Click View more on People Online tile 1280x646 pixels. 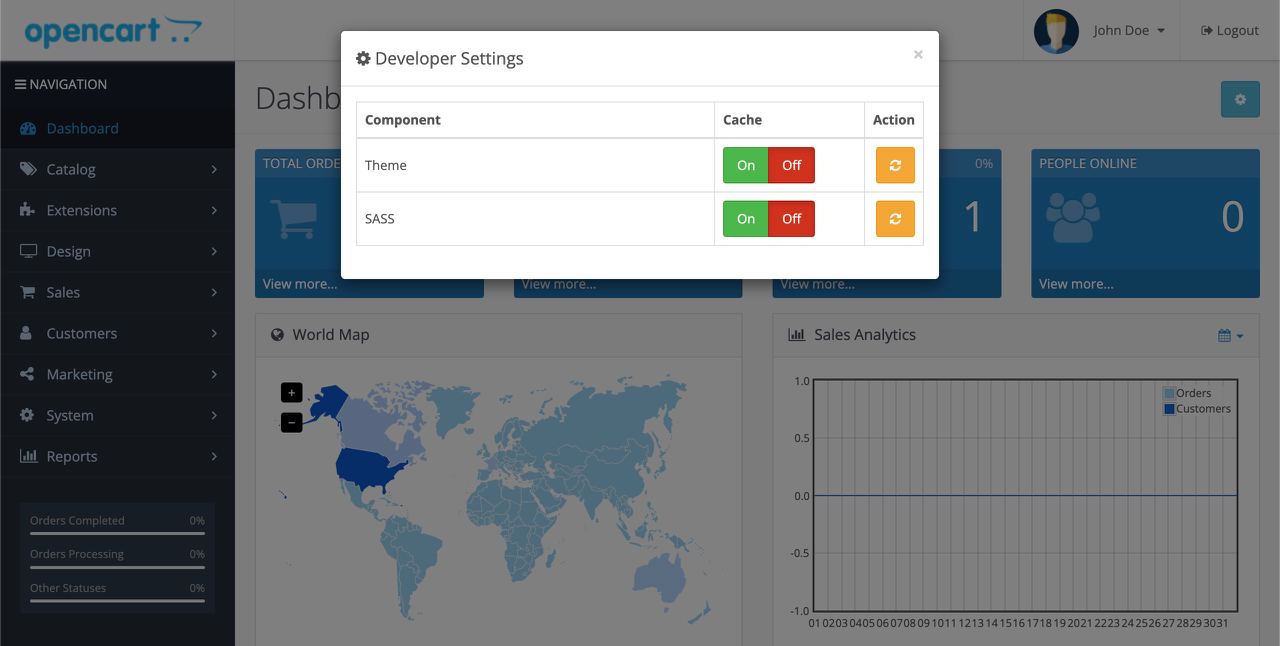[1075, 283]
